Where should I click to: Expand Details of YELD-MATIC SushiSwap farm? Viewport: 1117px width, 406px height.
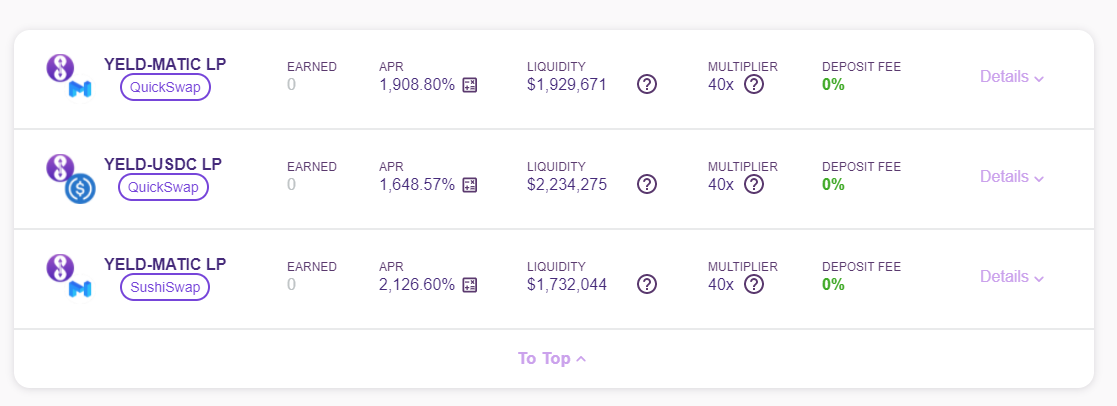[x=1012, y=276]
